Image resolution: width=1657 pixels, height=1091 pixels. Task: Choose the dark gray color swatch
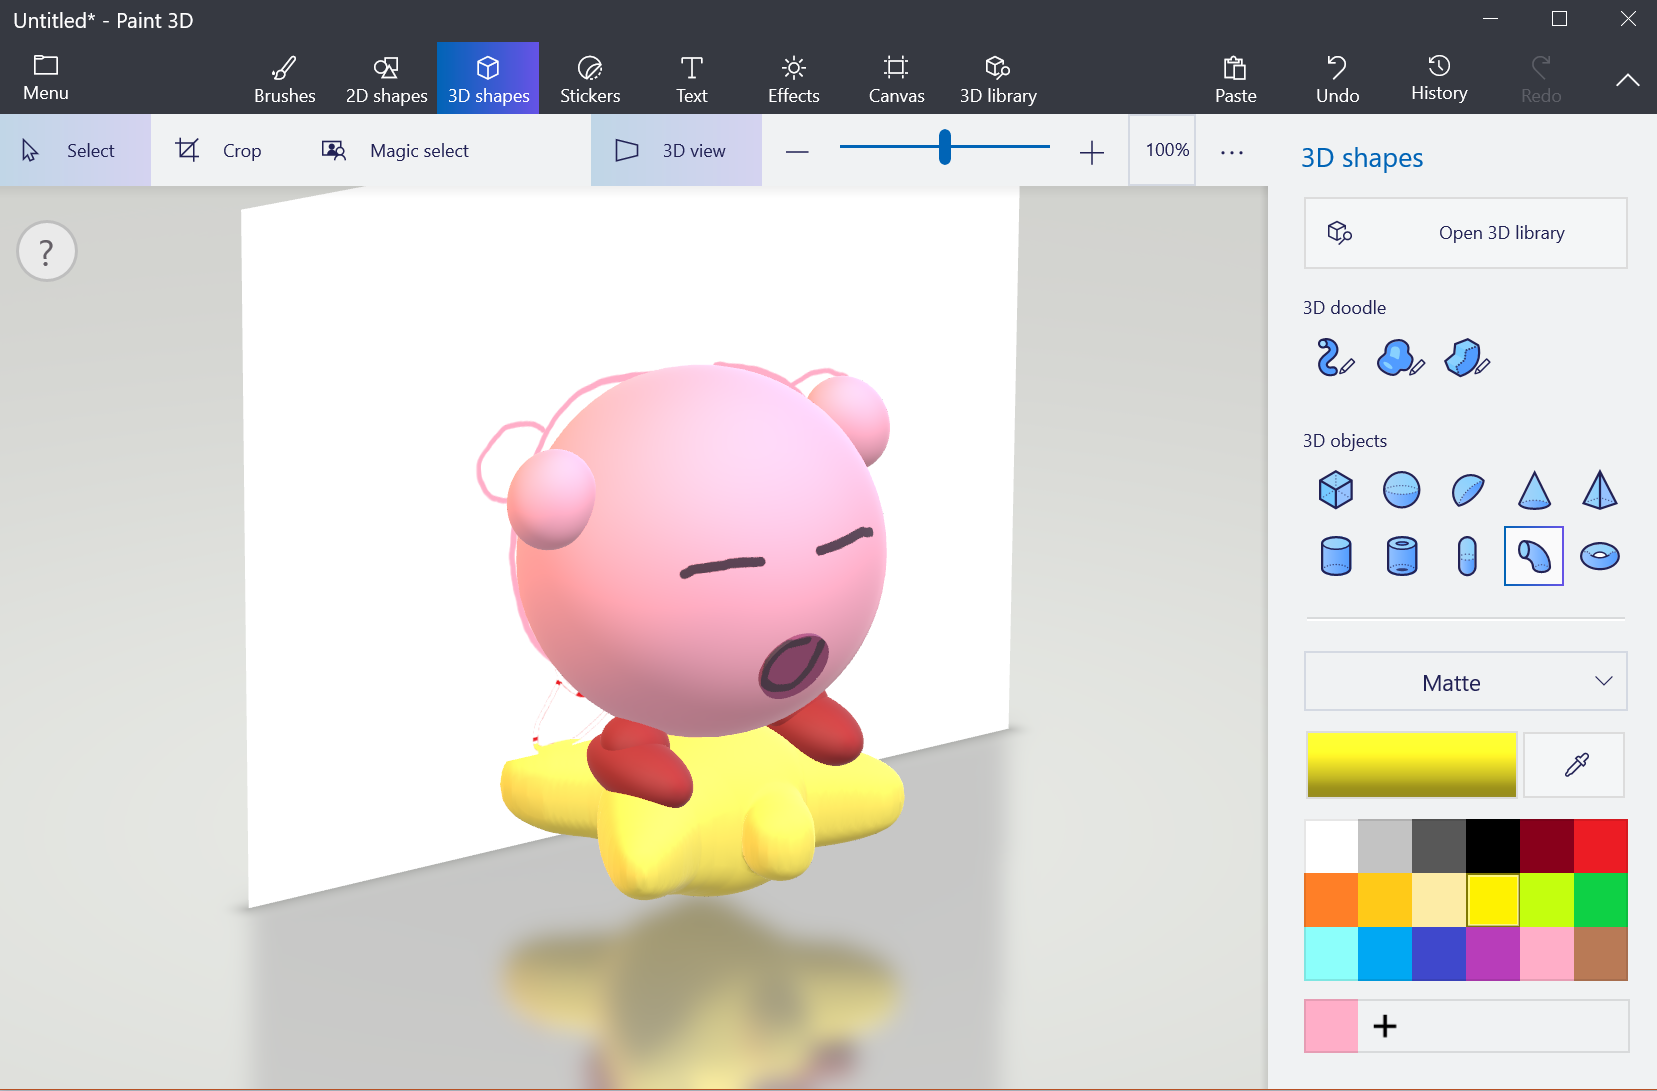point(1440,846)
